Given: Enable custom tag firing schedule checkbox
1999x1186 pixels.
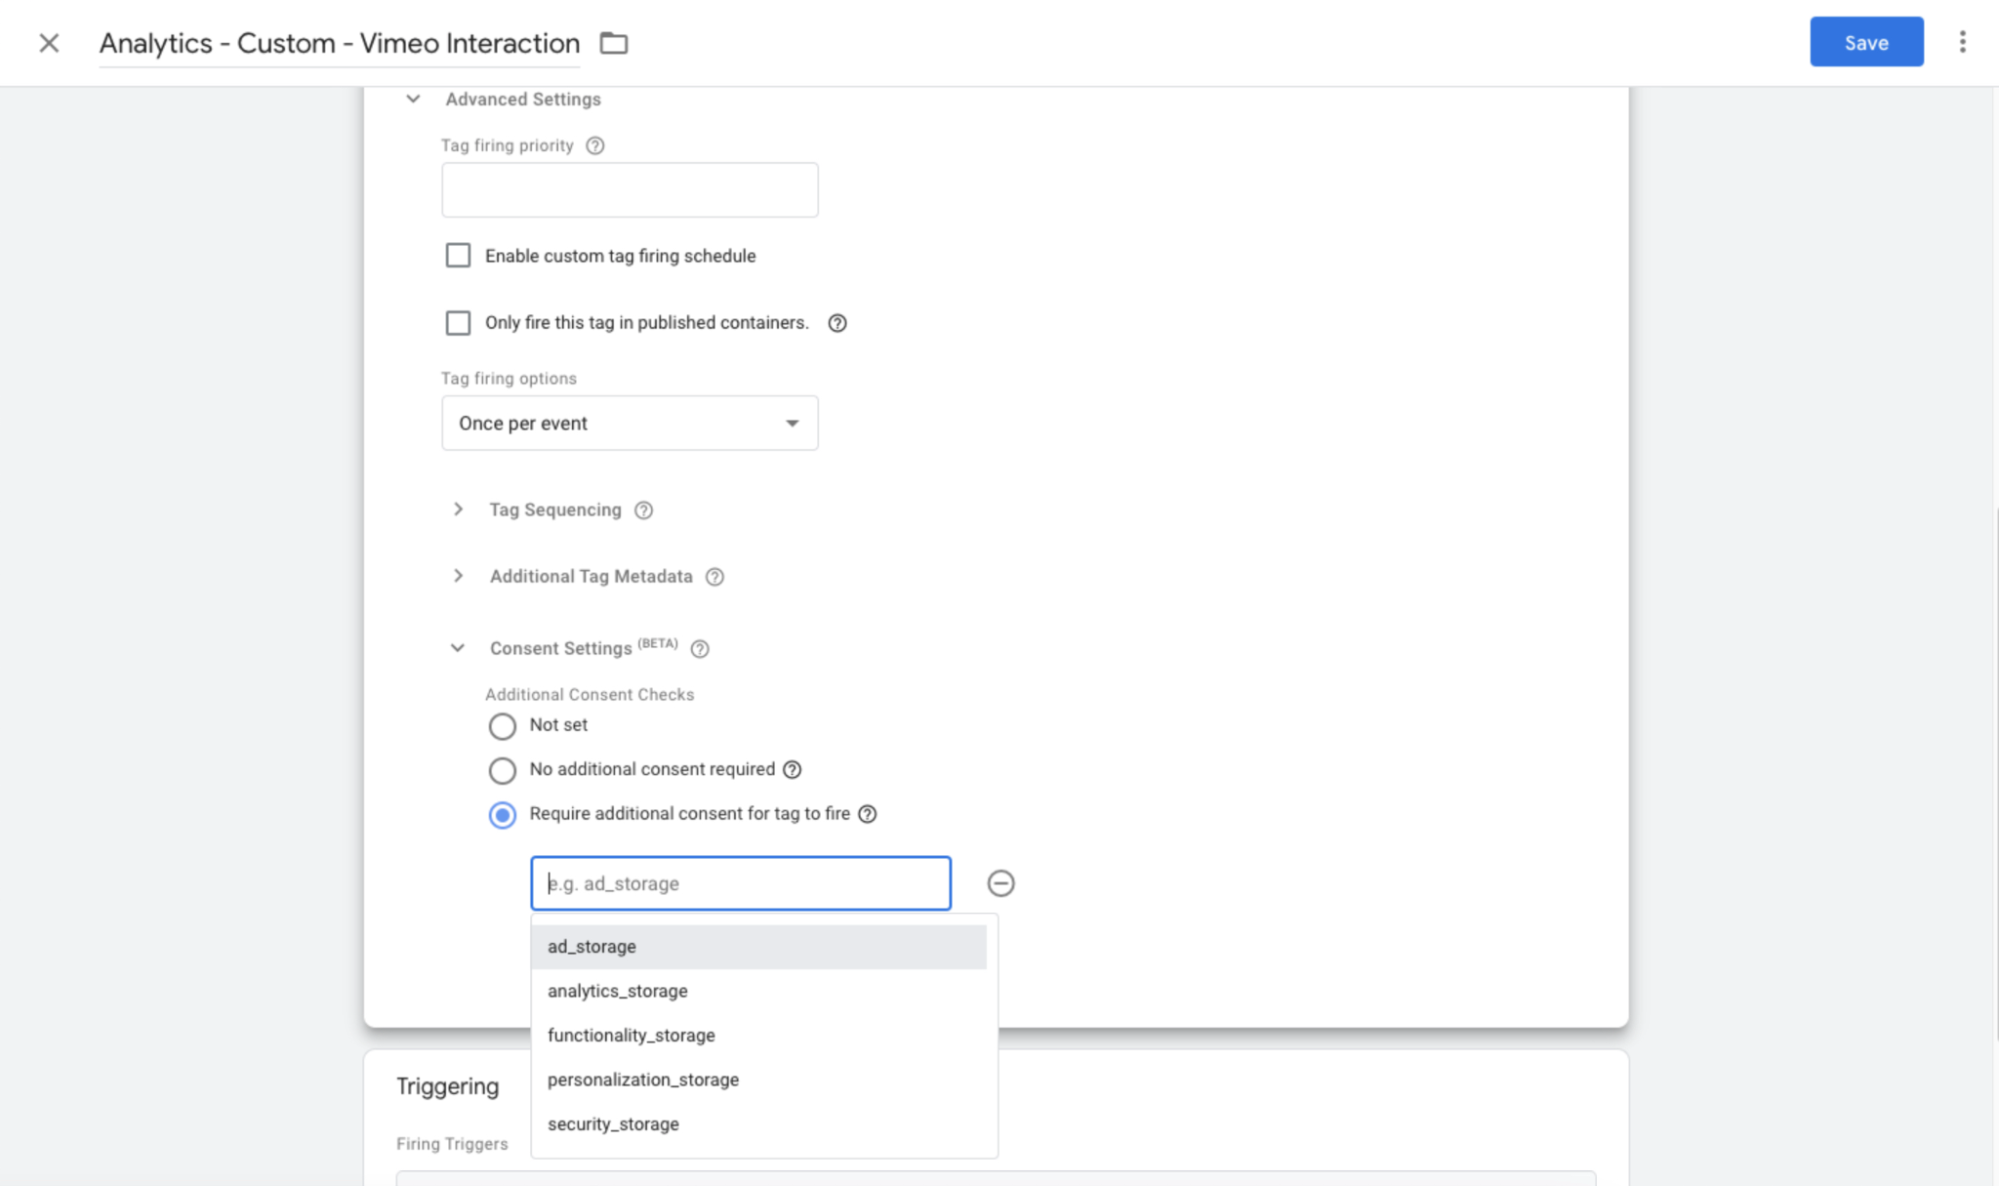Looking at the screenshot, I should (x=458, y=256).
